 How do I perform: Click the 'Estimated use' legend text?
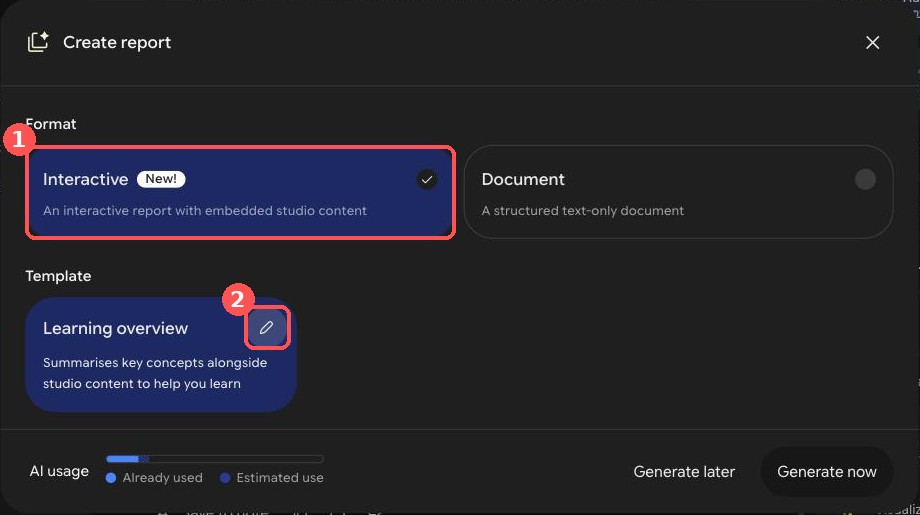point(280,478)
